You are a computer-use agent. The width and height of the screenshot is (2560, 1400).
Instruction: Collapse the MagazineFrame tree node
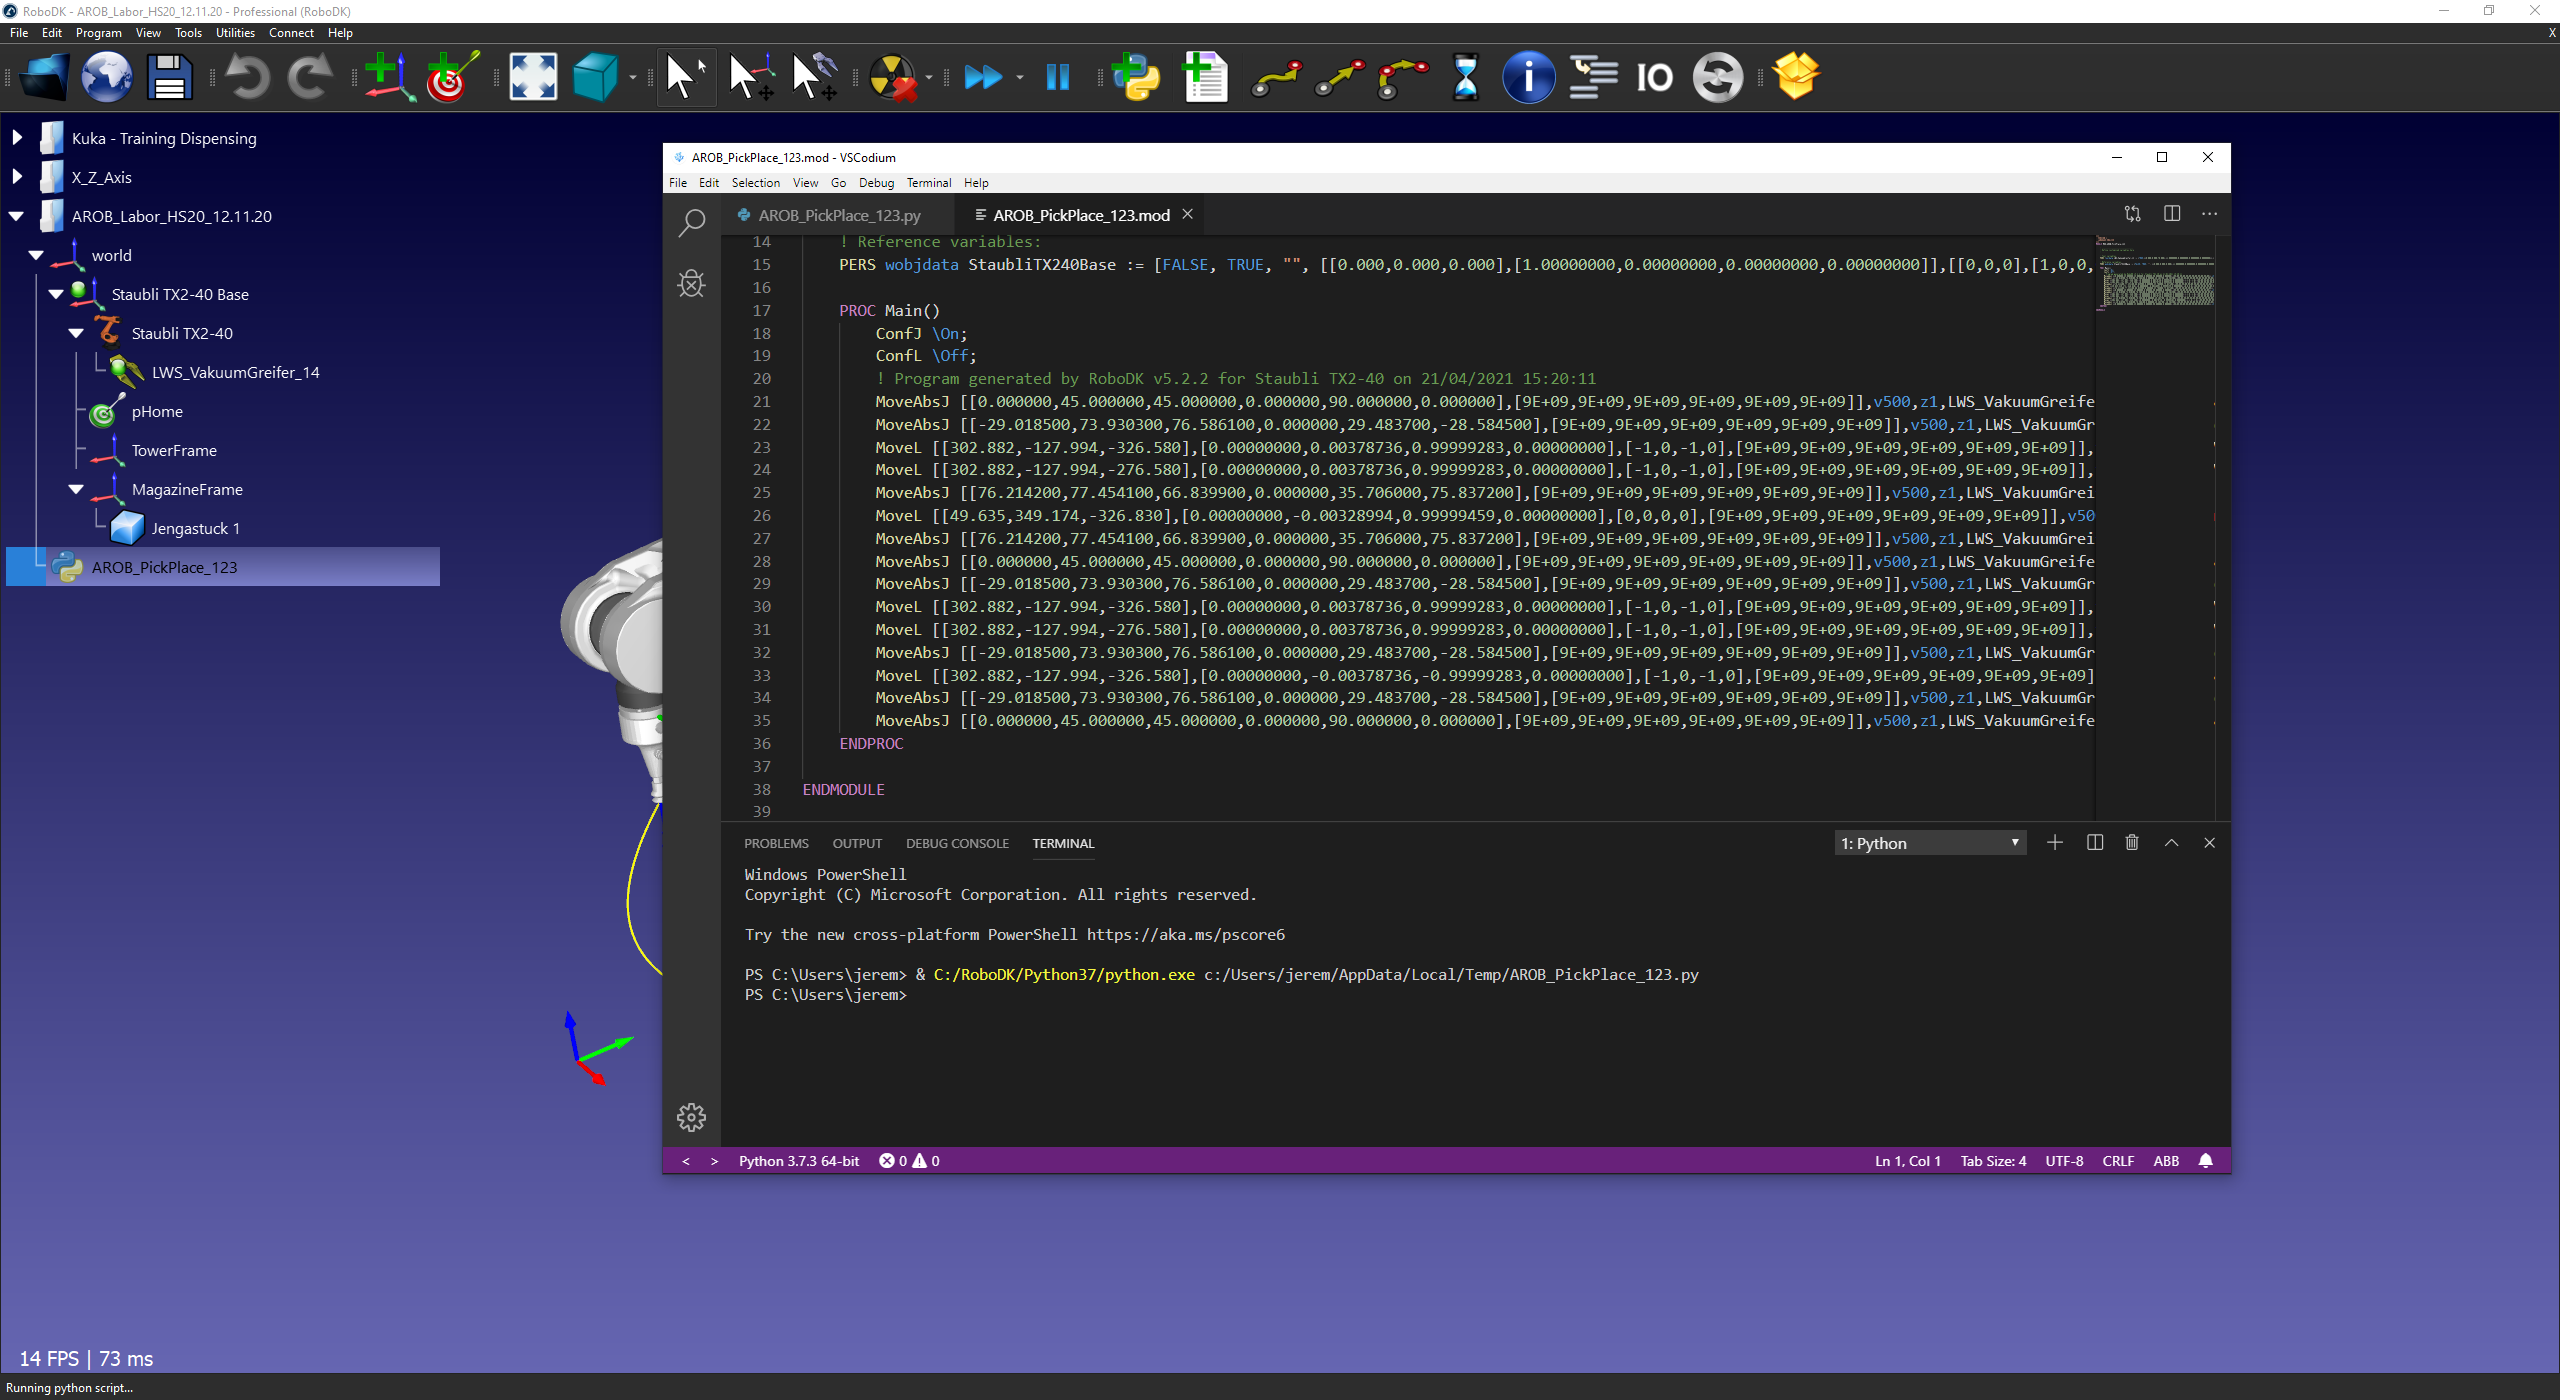pyautogui.click(x=76, y=490)
